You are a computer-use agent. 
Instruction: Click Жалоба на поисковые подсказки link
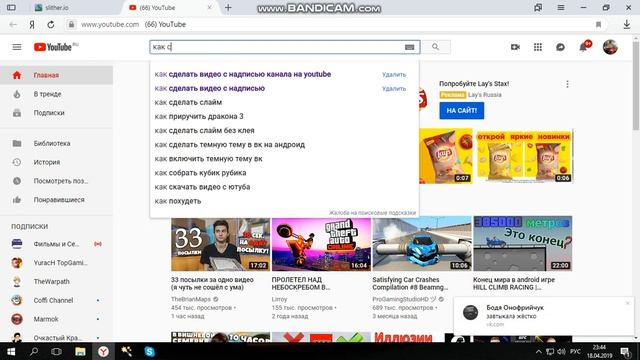pos(372,213)
